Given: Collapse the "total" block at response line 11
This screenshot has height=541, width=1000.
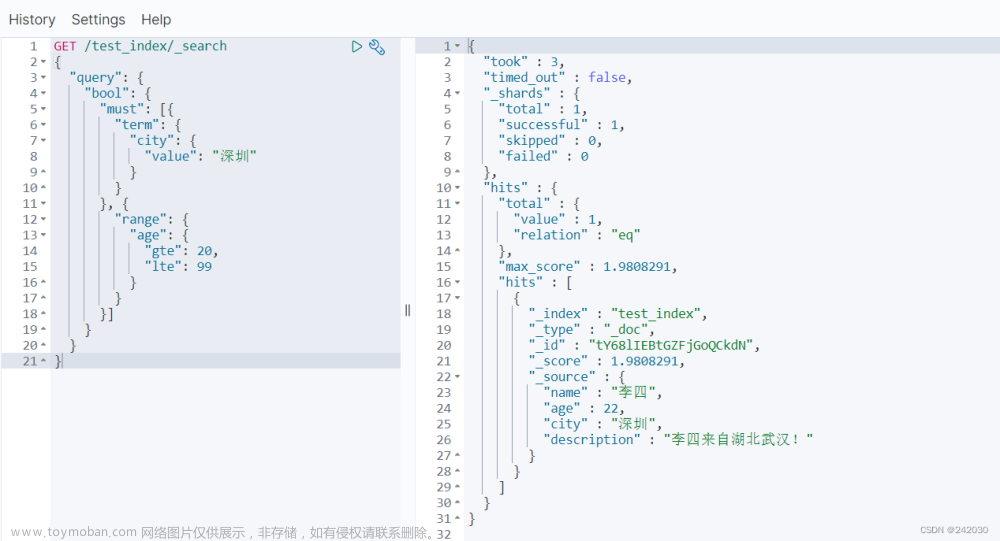Looking at the screenshot, I should 457,204.
